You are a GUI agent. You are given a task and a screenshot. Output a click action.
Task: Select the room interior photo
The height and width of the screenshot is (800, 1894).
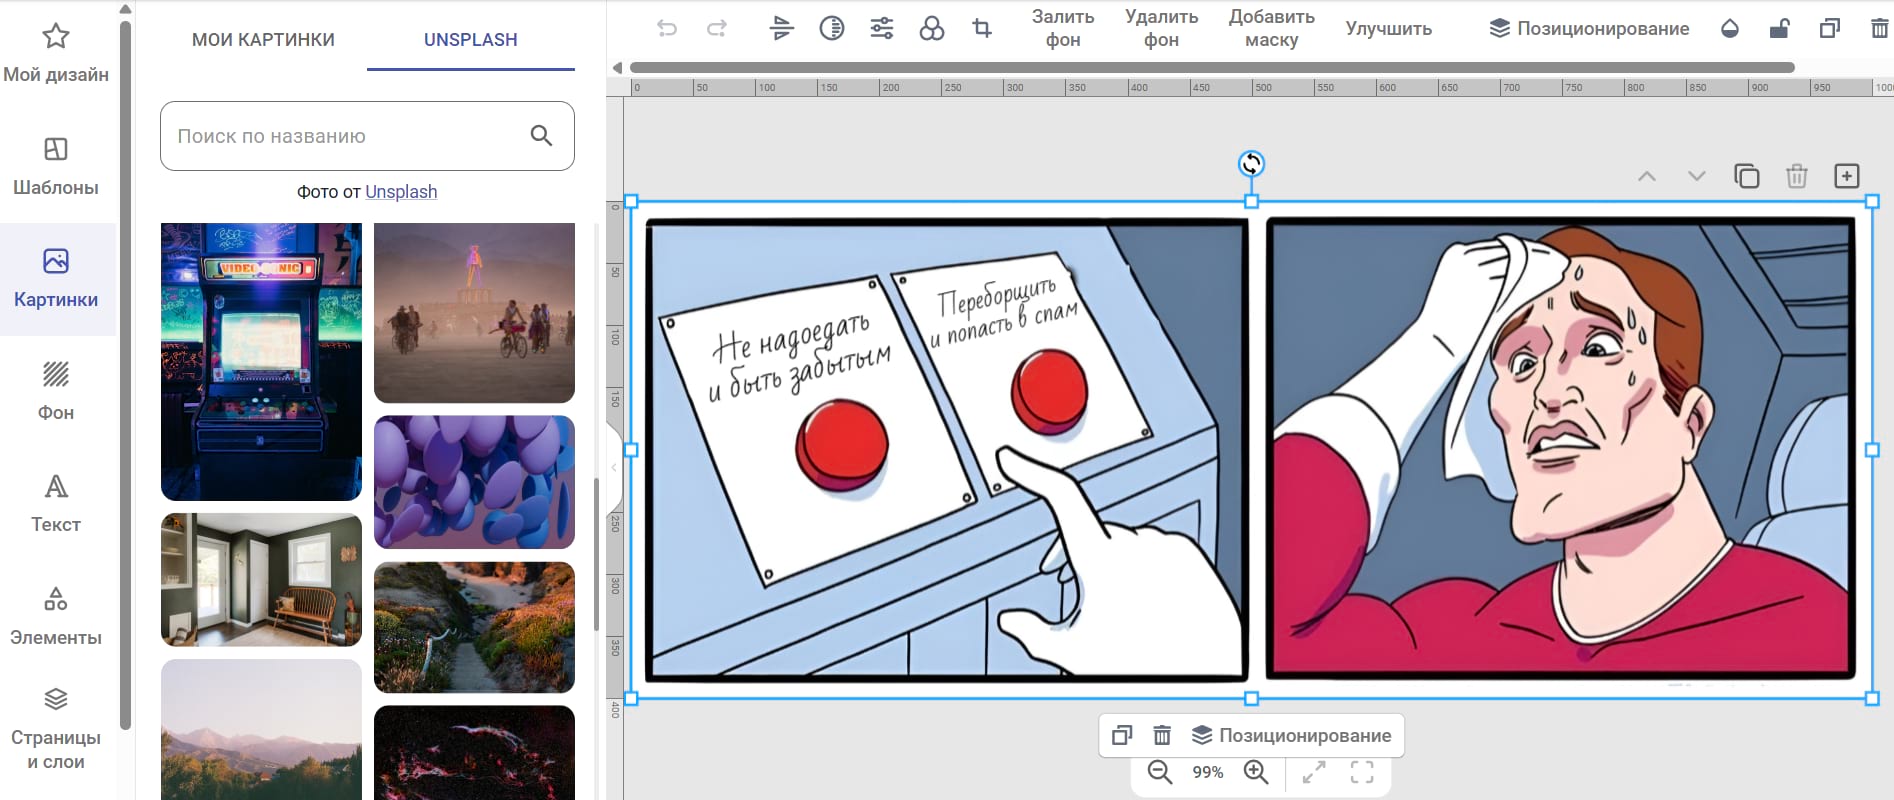tap(261, 579)
